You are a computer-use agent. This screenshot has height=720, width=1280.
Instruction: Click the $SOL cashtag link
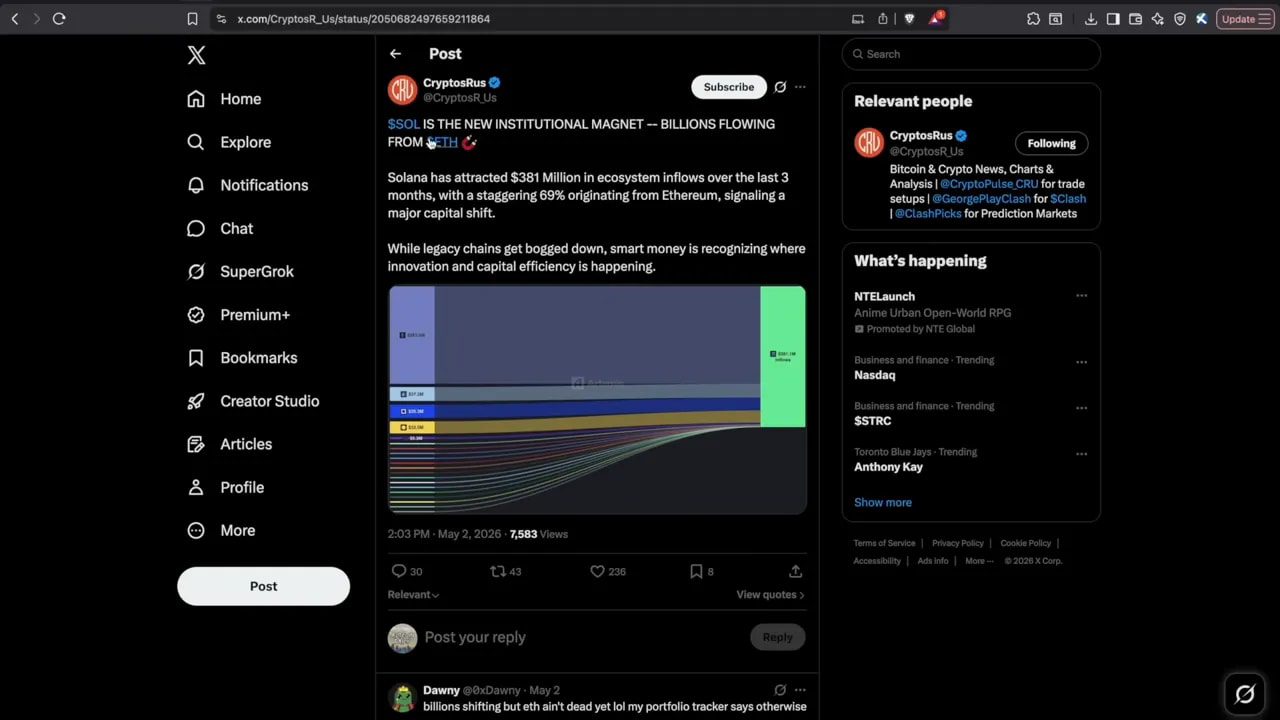click(404, 124)
